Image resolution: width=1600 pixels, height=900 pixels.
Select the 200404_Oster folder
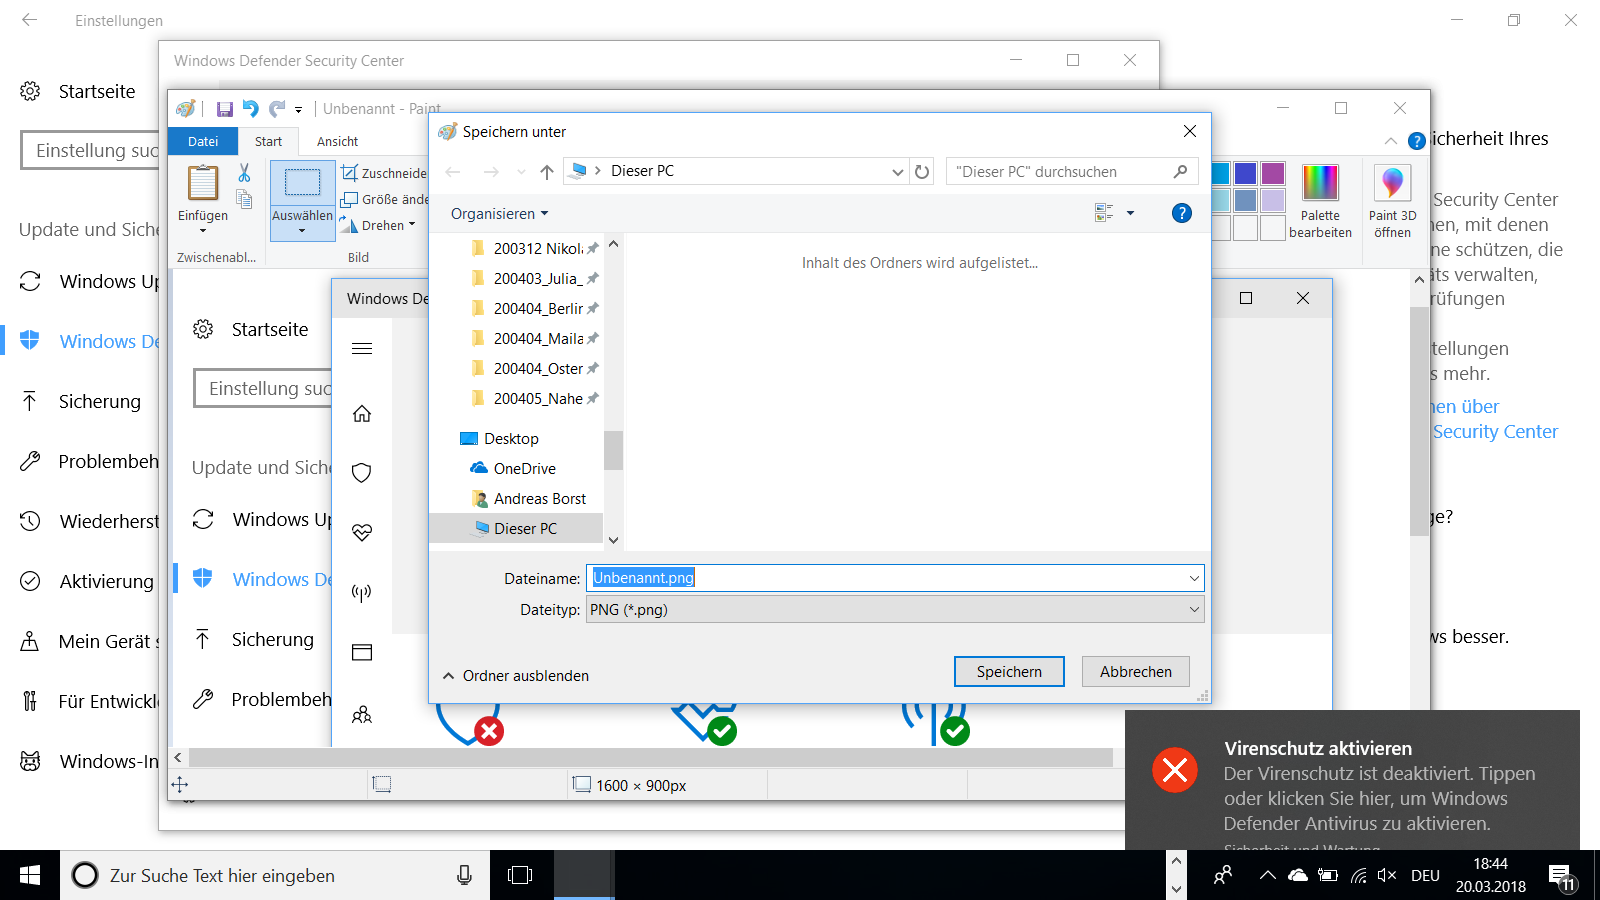pyautogui.click(x=534, y=369)
